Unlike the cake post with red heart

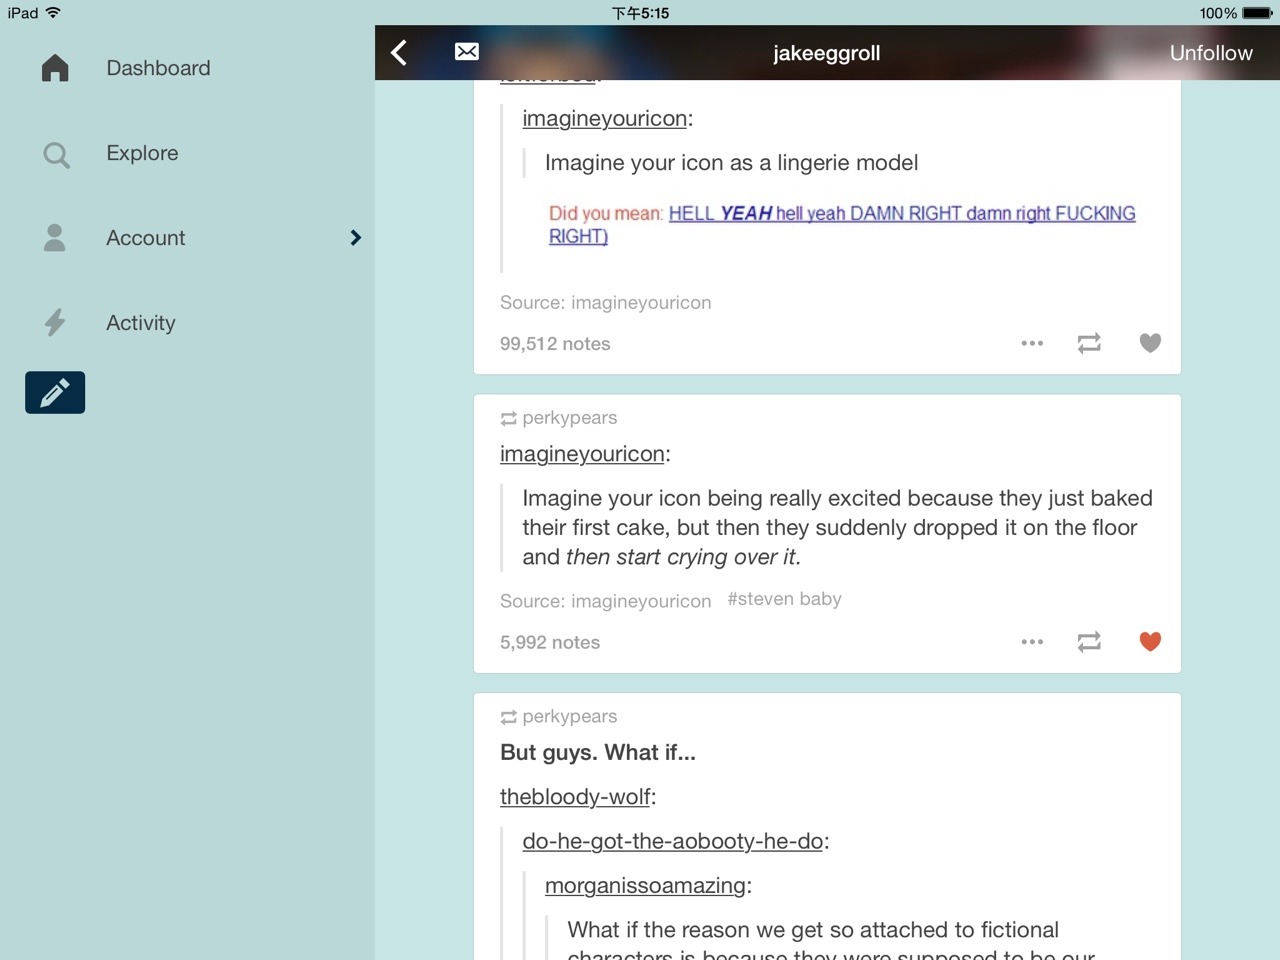point(1150,642)
